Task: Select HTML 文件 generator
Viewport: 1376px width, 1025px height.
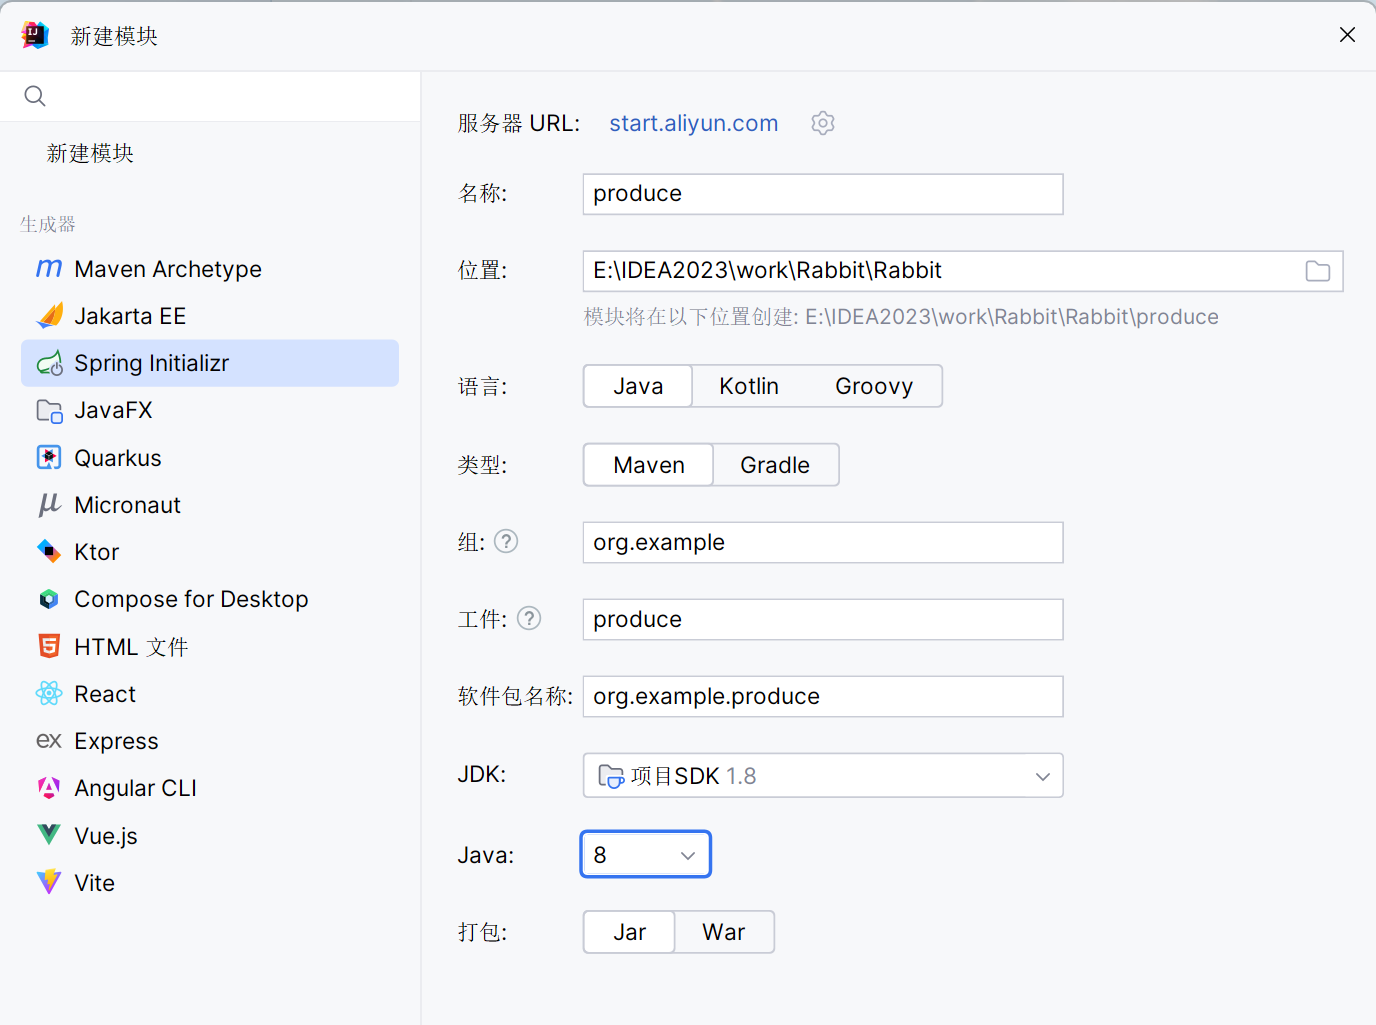Action: (210, 646)
